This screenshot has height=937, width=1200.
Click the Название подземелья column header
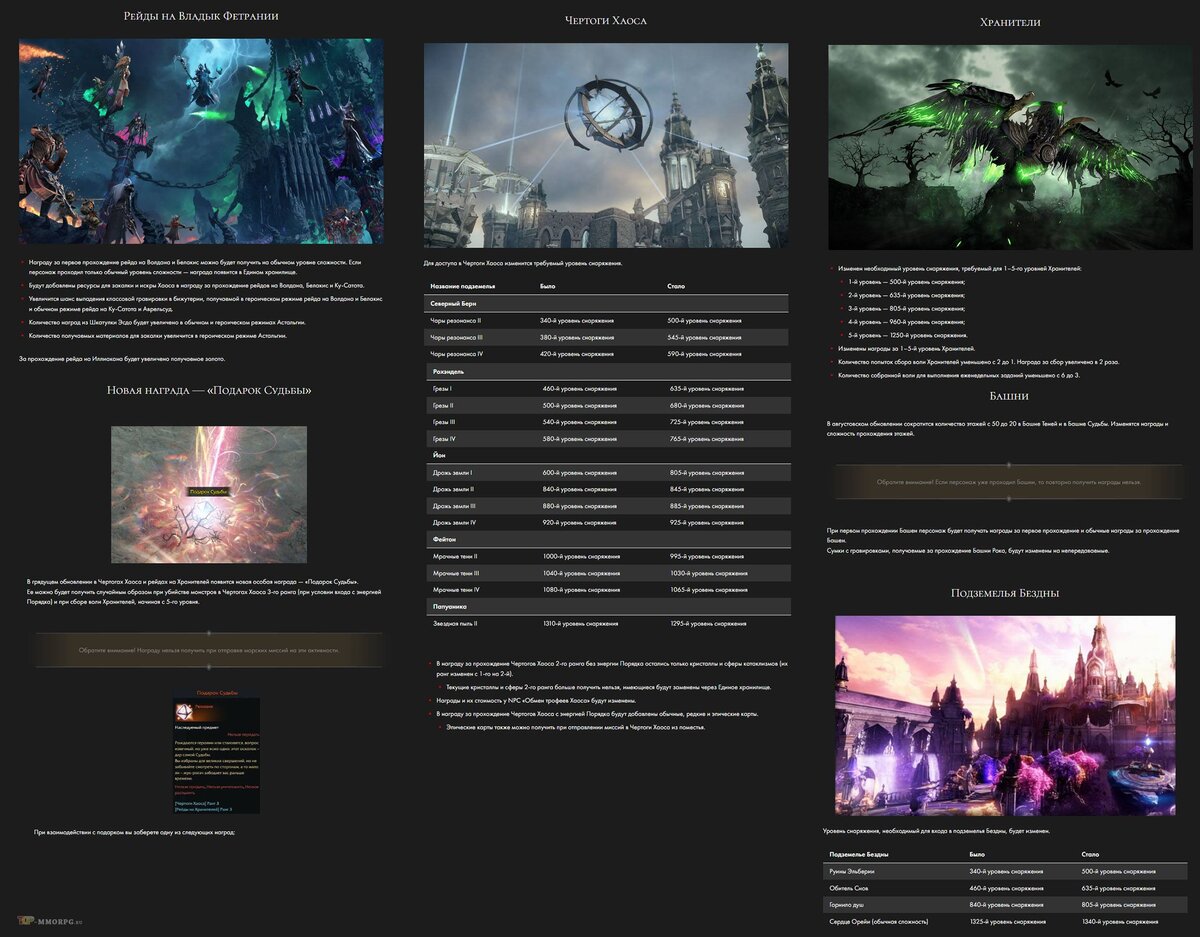pyautogui.click(x=462, y=286)
